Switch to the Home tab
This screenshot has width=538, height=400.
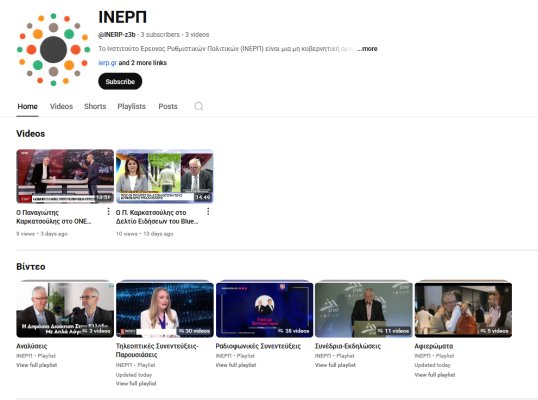27,106
